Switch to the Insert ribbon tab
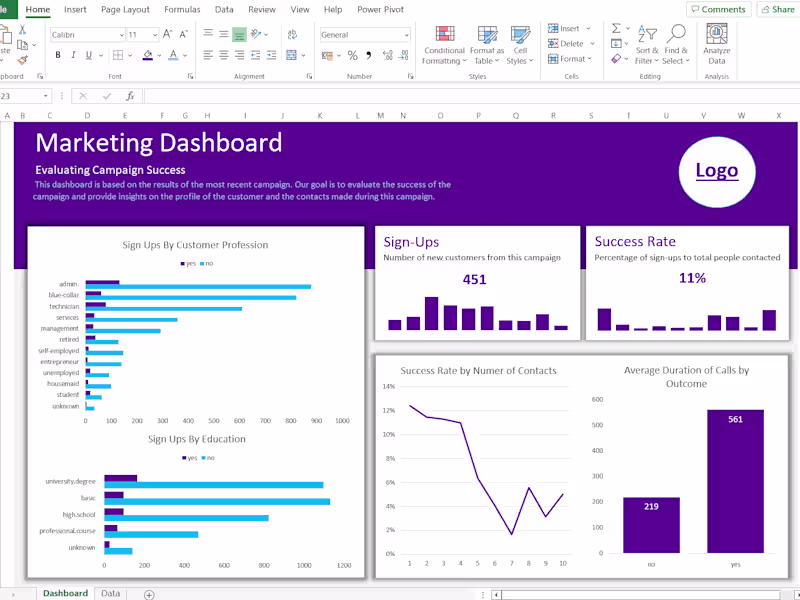 pos(75,9)
